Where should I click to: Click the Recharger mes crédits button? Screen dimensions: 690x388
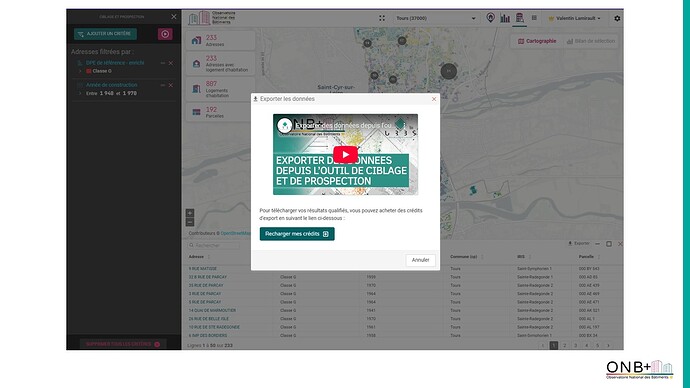pyautogui.click(x=297, y=234)
